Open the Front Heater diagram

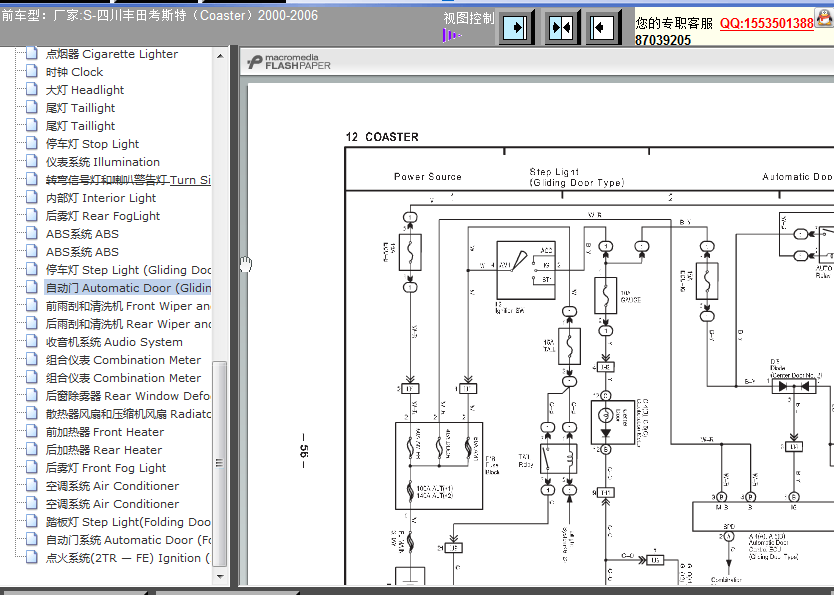pos(105,432)
